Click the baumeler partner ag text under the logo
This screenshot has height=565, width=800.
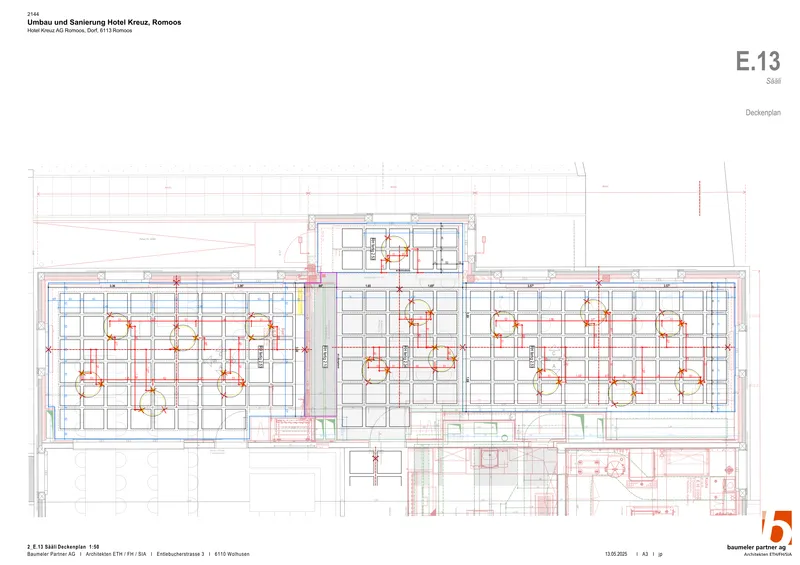point(759,547)
